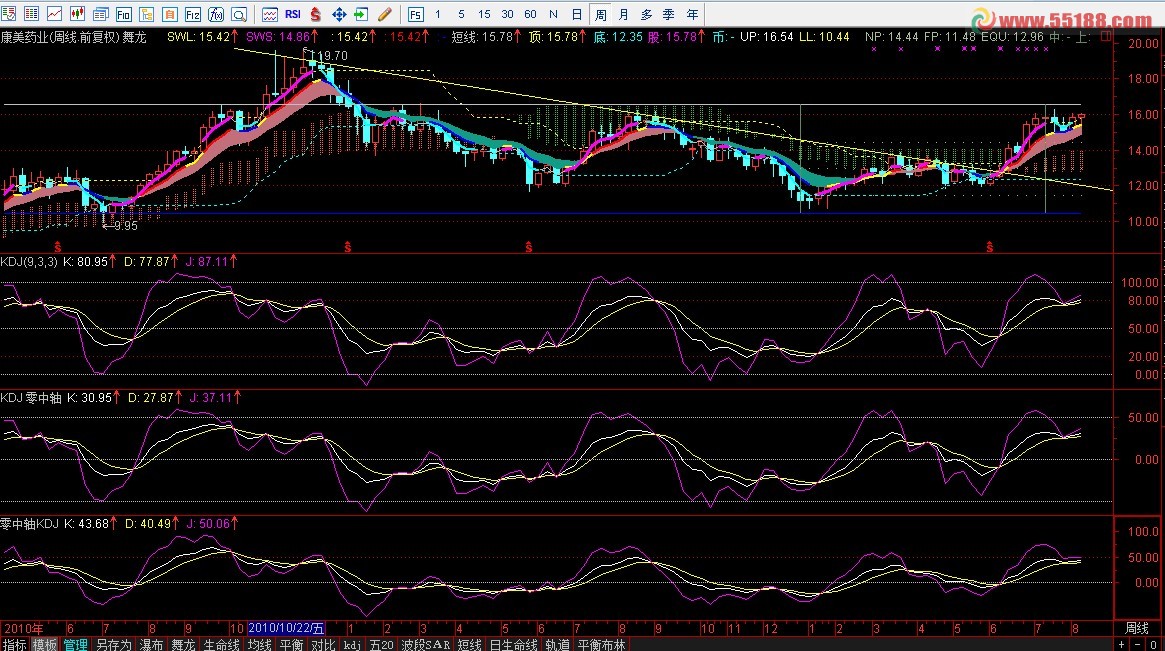Viewport: 1165px width, 651px height.
Task: Select the 对比 comparison tab
Action: (323, 644)
